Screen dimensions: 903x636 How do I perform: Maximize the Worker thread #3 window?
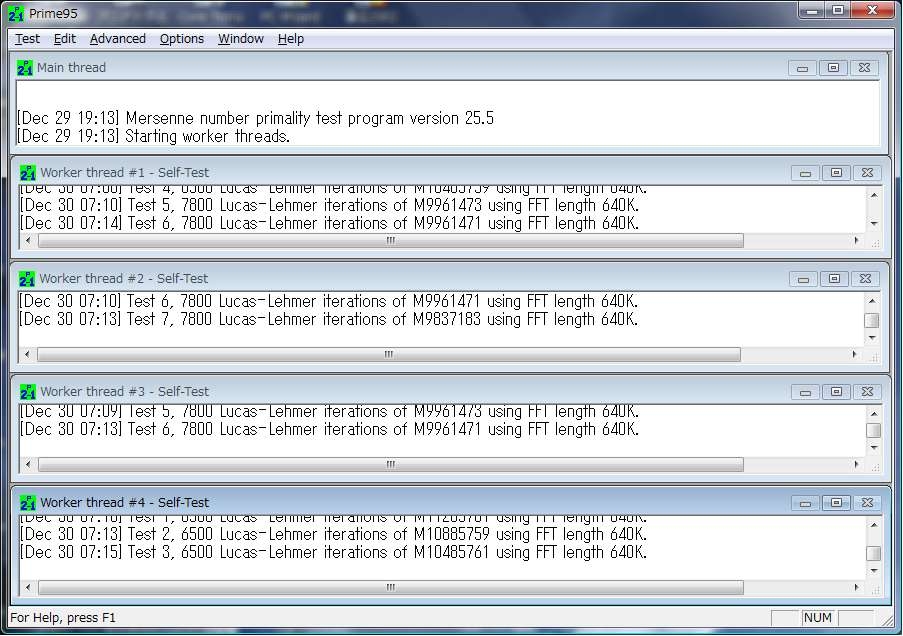click(837, 392)
